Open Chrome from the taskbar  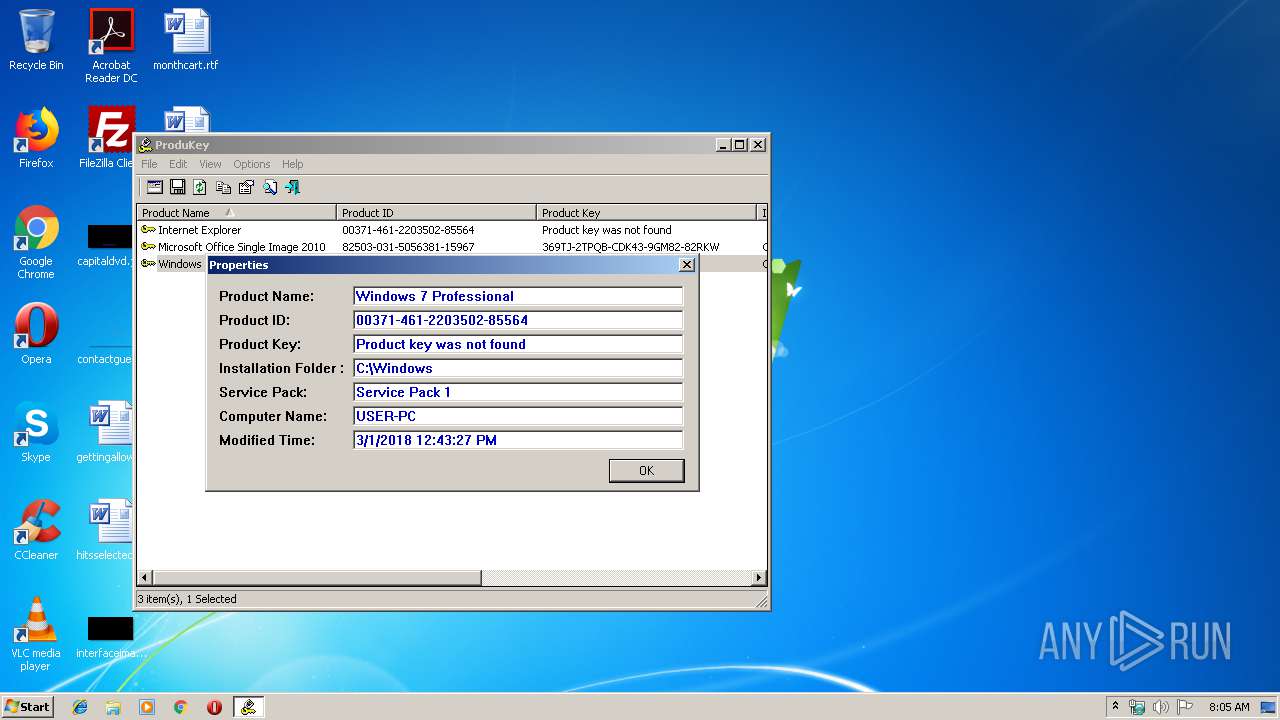pos(180,707)
